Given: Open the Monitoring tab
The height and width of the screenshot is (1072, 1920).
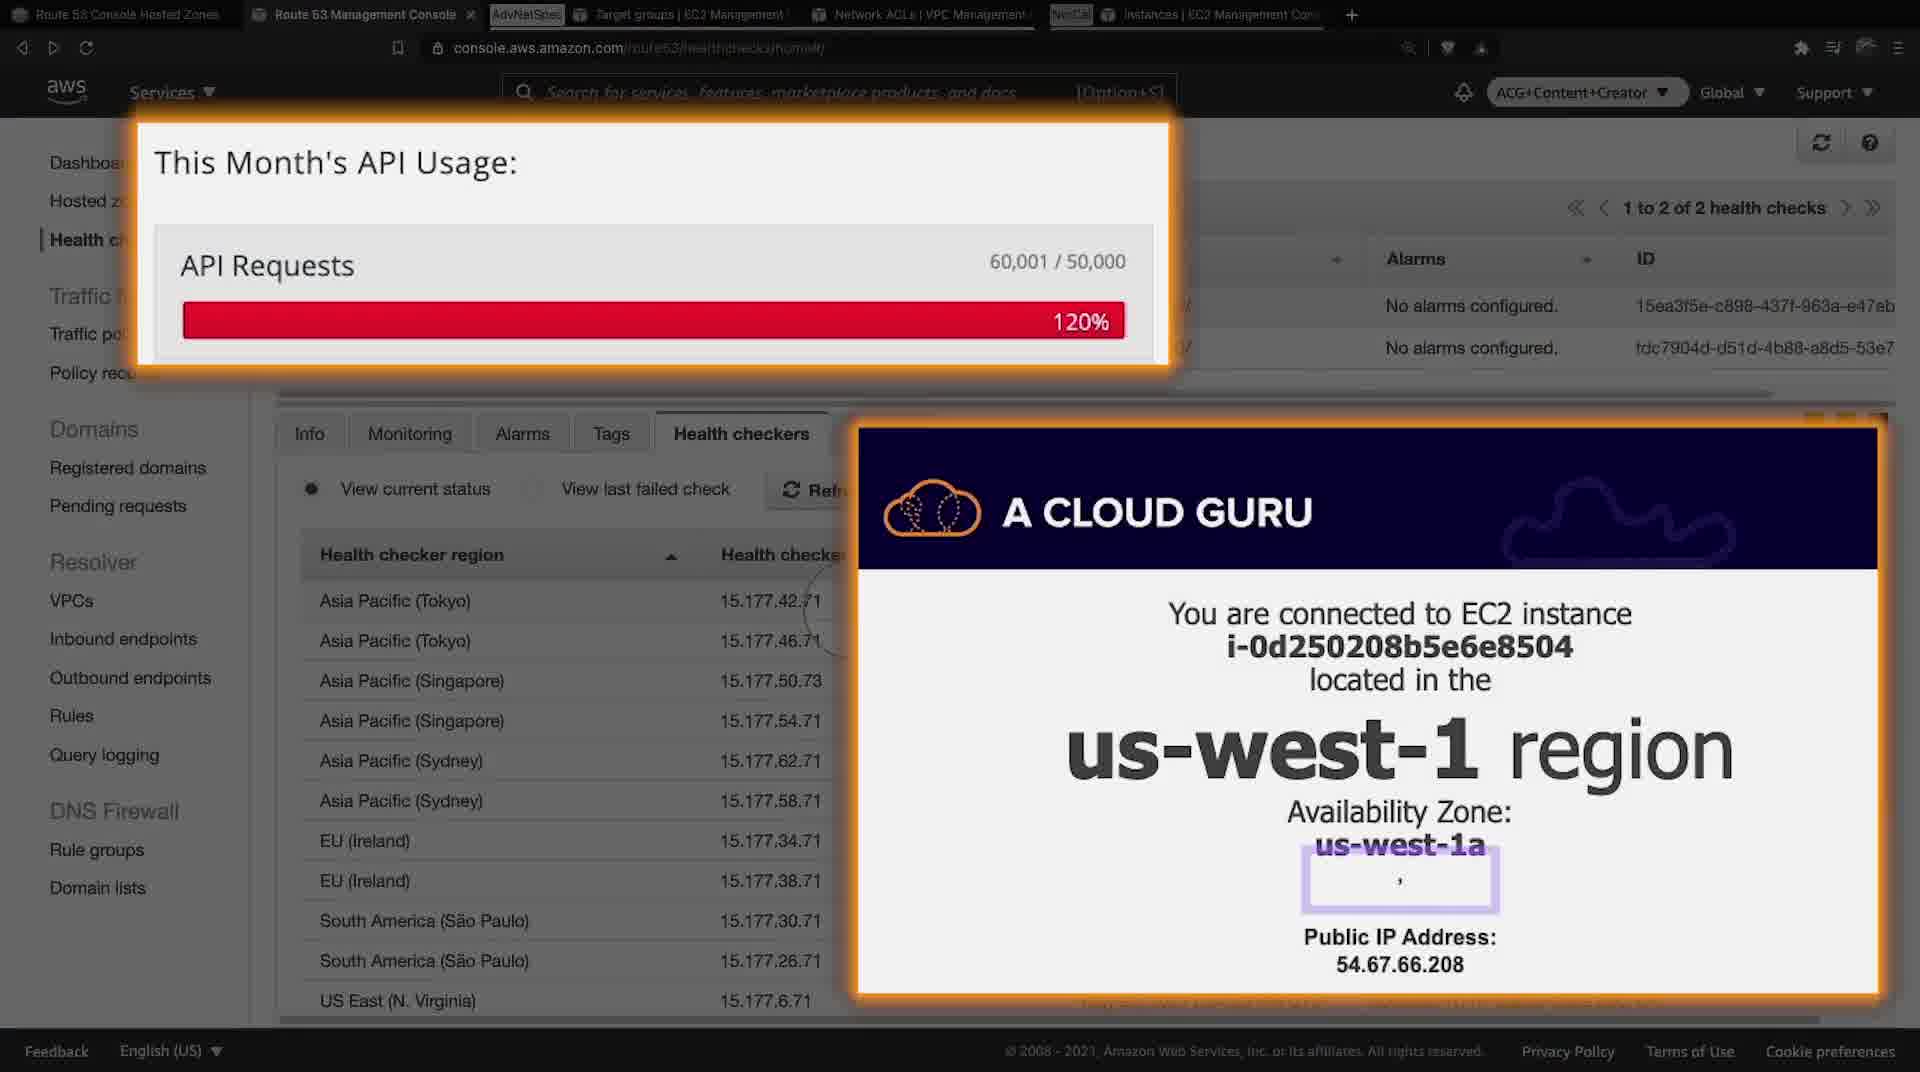Looking at the screenshot, I should click(410, 434).
